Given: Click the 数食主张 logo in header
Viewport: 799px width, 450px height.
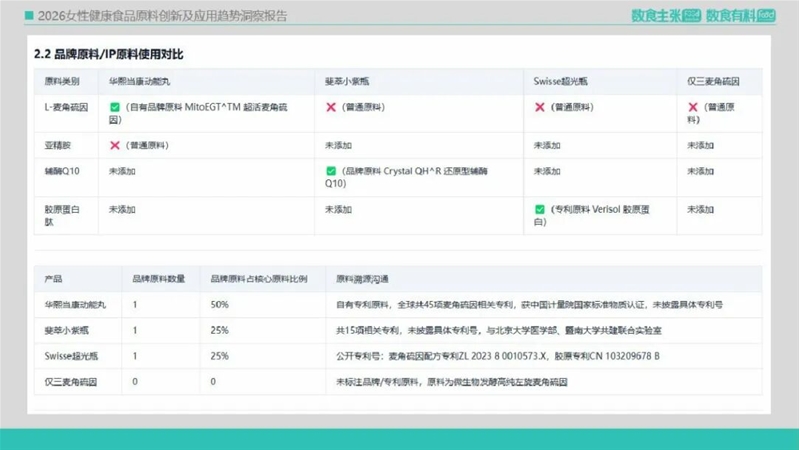Looking at the screenshot, I should point(666,16).
